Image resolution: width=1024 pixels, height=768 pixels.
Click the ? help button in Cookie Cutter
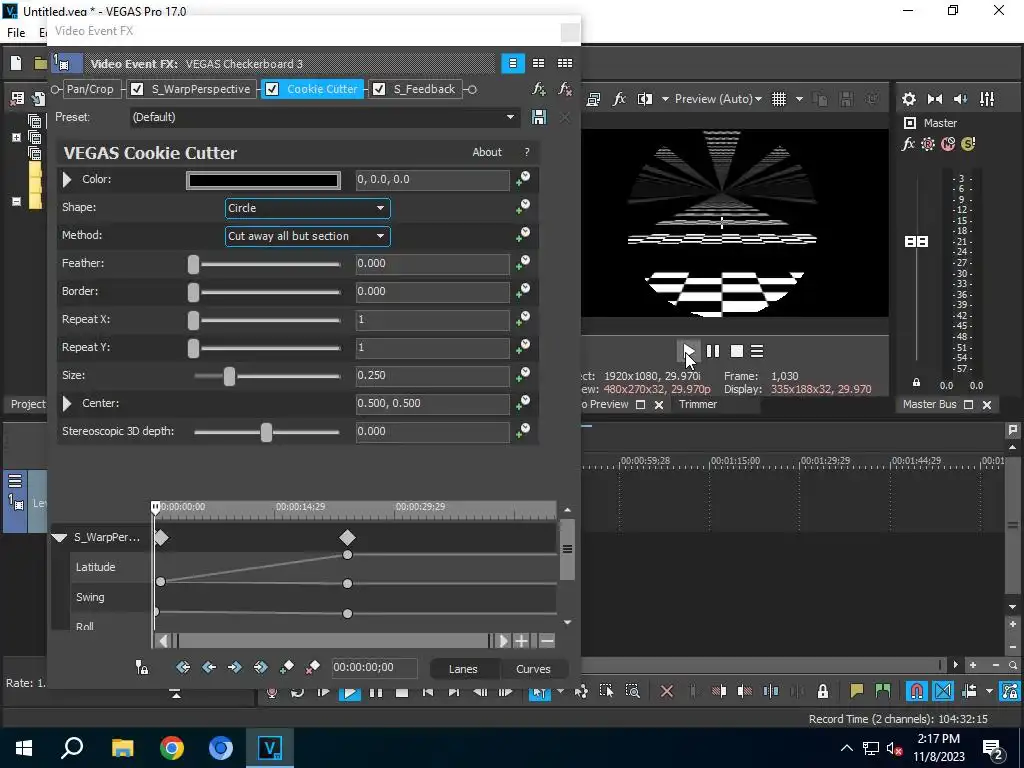527,152
